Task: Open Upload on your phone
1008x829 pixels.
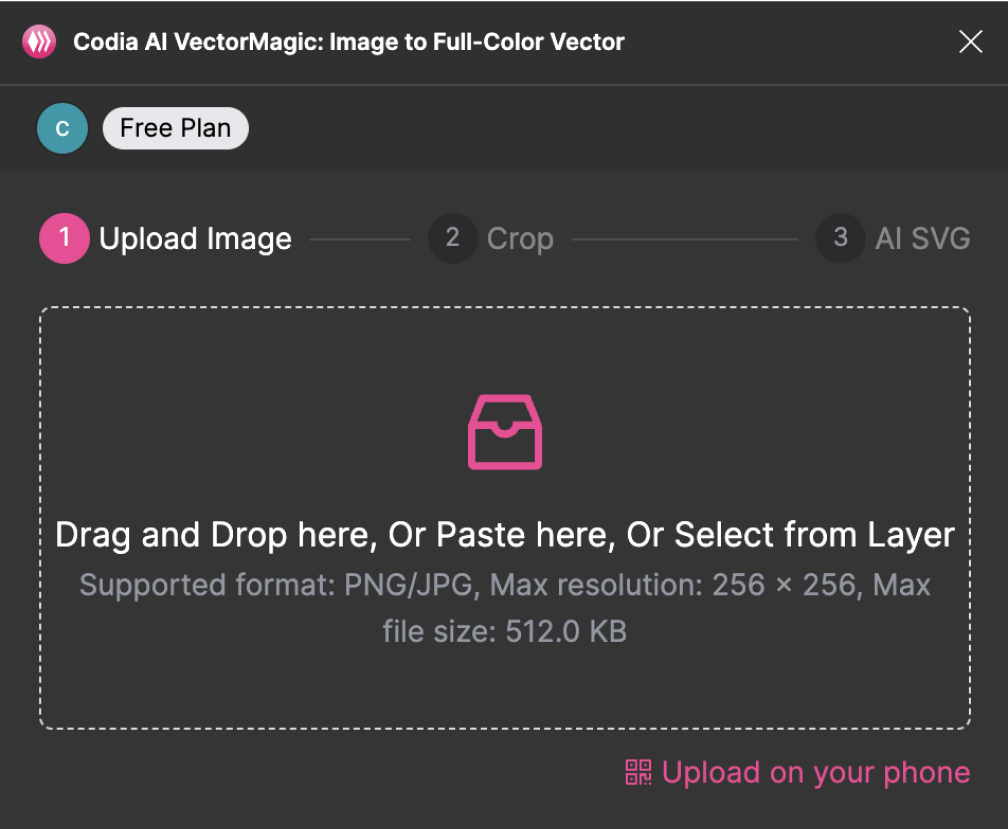Action: tap(815, 772)
